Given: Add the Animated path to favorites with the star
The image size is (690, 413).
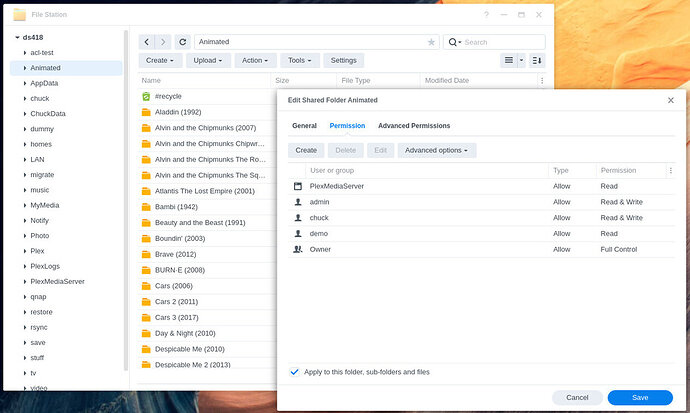Looking at the screenshot, I should pos(431,42).
